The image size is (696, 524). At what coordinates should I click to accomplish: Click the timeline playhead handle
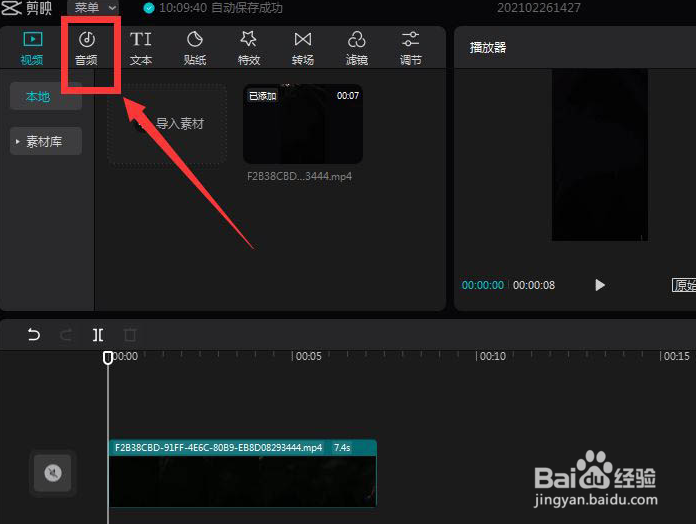click(x=108, y=358)
